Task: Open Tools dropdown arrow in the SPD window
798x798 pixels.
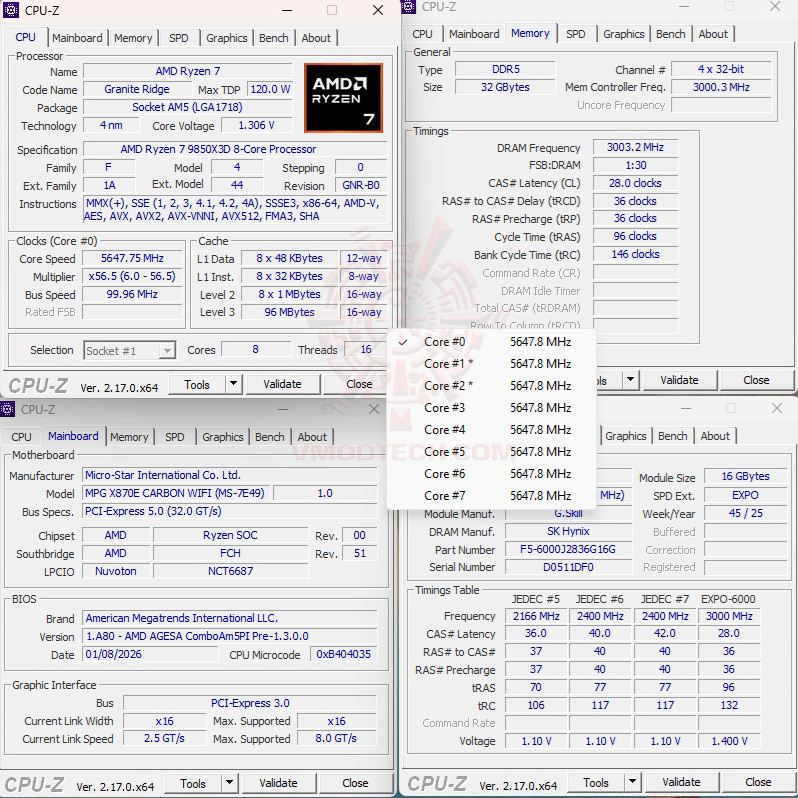Action: tap(633, 782)
